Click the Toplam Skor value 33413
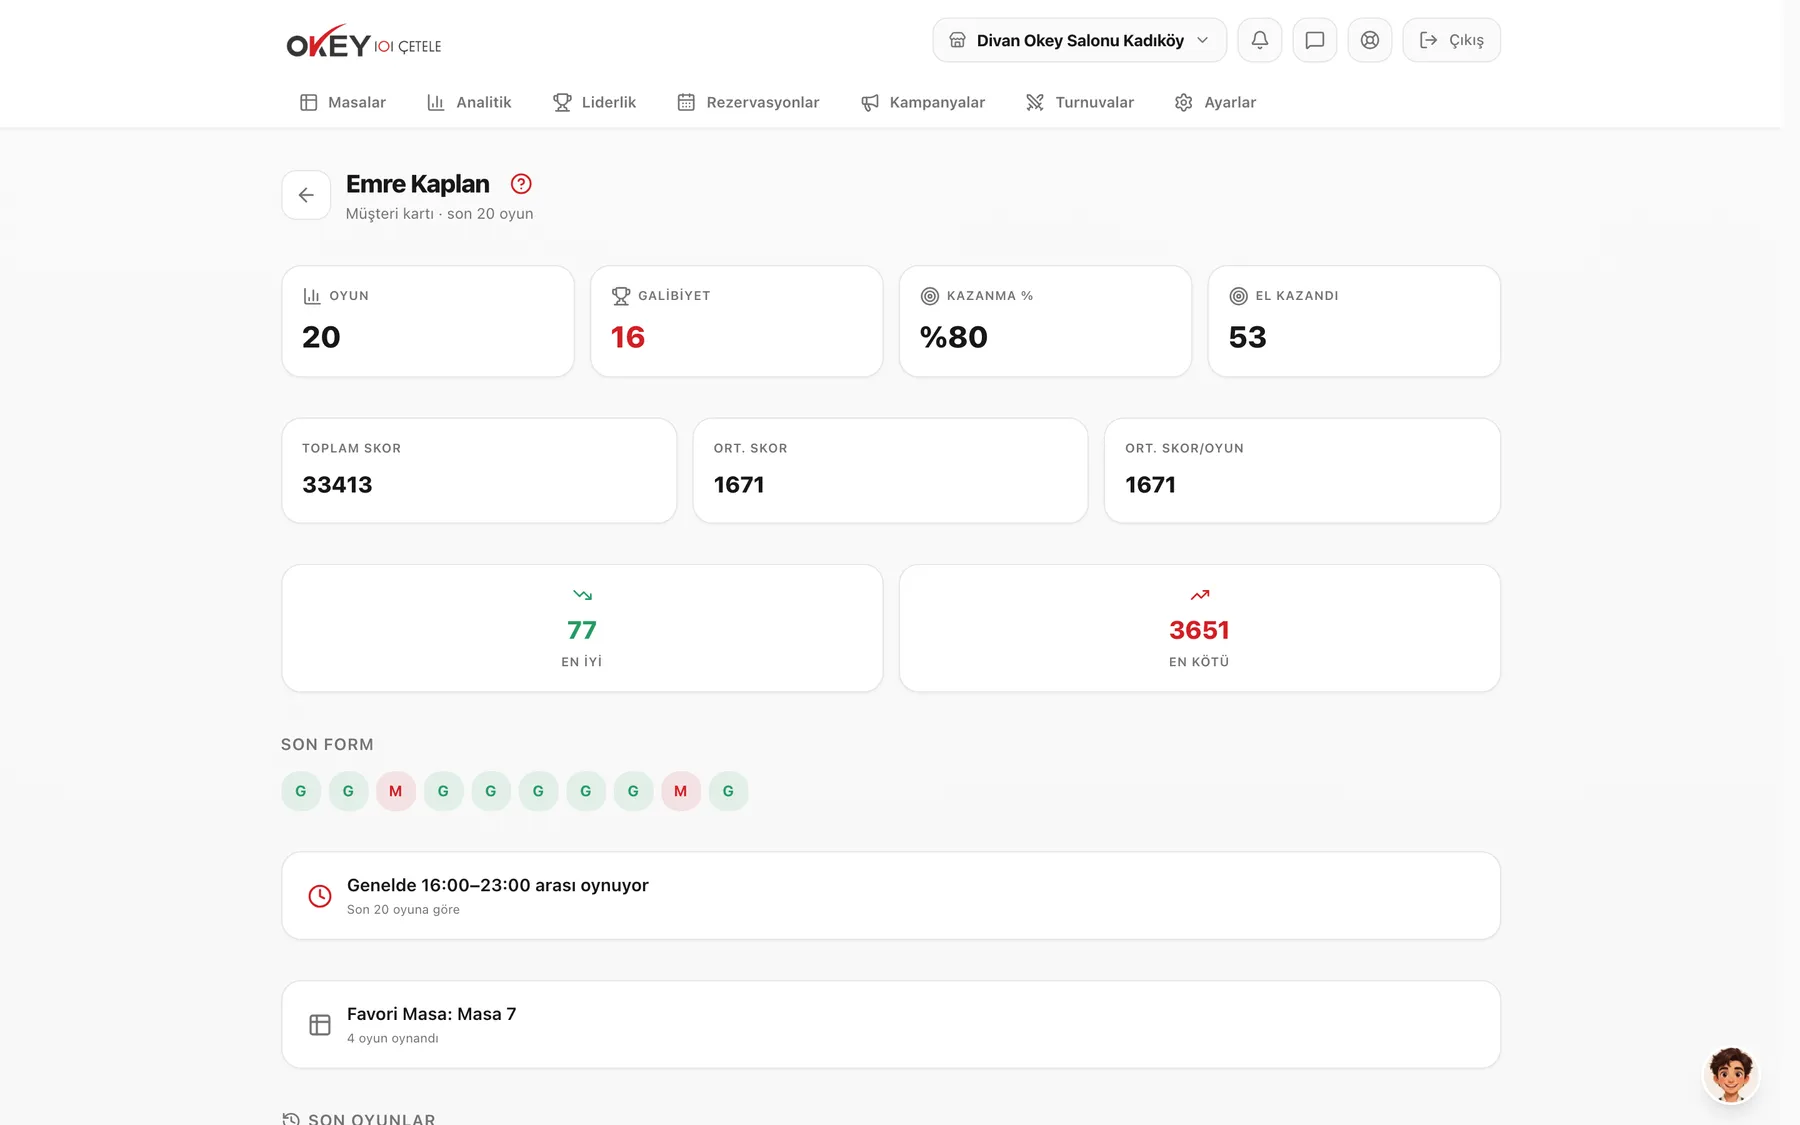Image resolution: width=1800 pixels, height=1125 pixels. coord(337,485)
